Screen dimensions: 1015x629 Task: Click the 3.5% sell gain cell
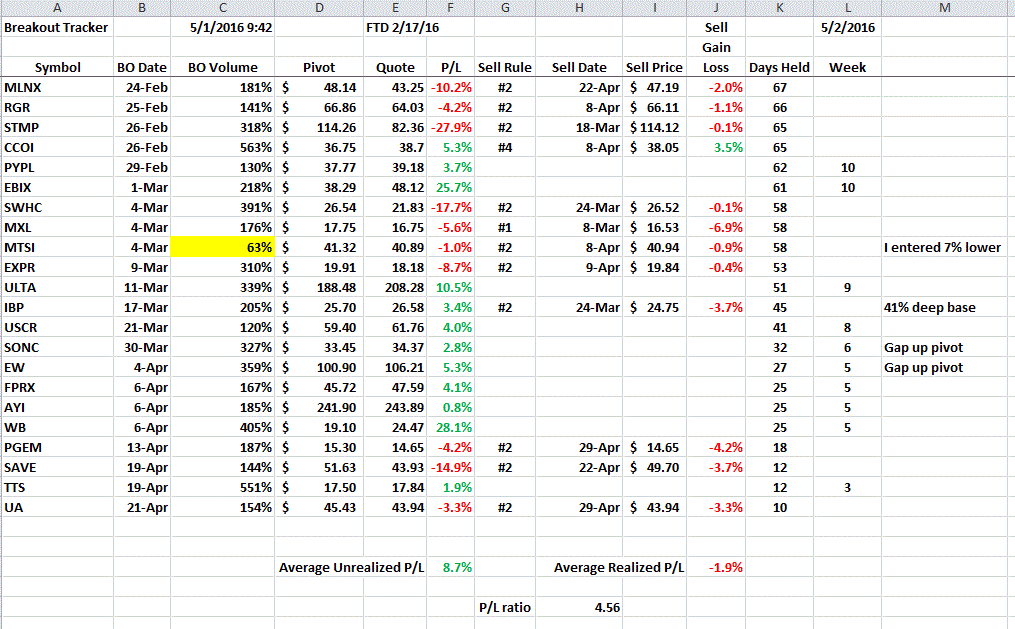(716, 148)
